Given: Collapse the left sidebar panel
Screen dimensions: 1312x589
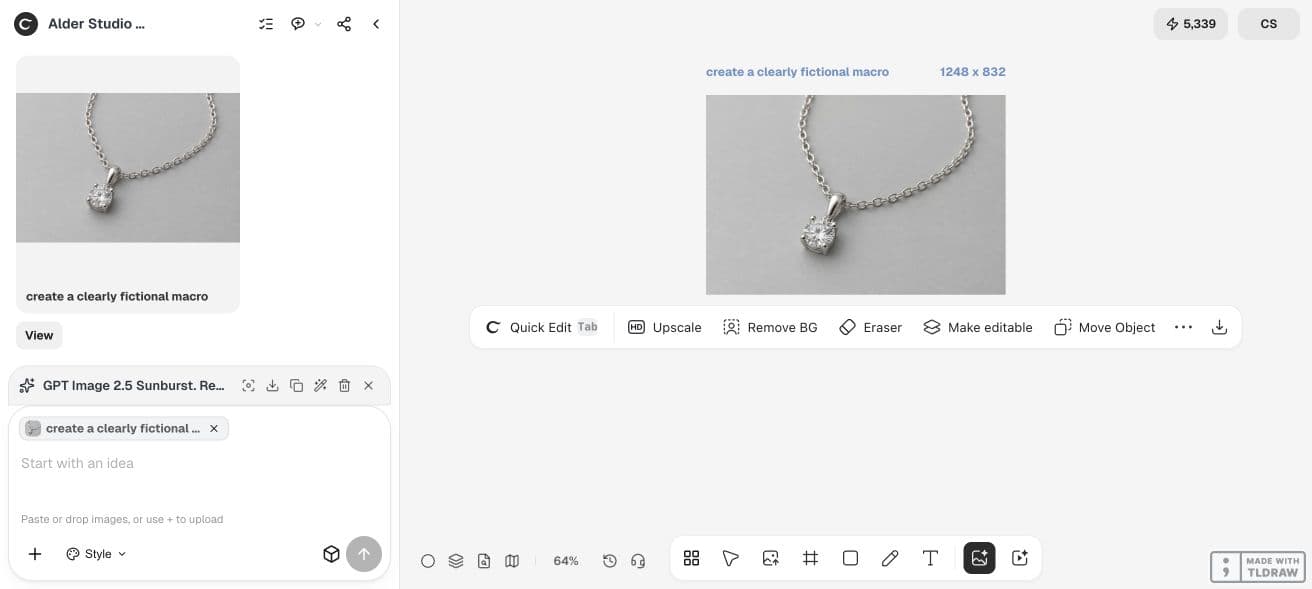Looking at the screenshot, I should [x=376, y=24].
